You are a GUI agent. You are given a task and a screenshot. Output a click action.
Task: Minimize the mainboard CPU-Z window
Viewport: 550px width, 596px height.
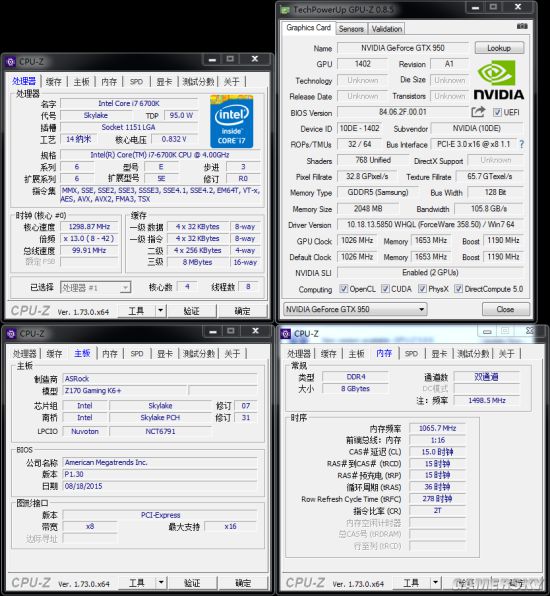[213, 331]
